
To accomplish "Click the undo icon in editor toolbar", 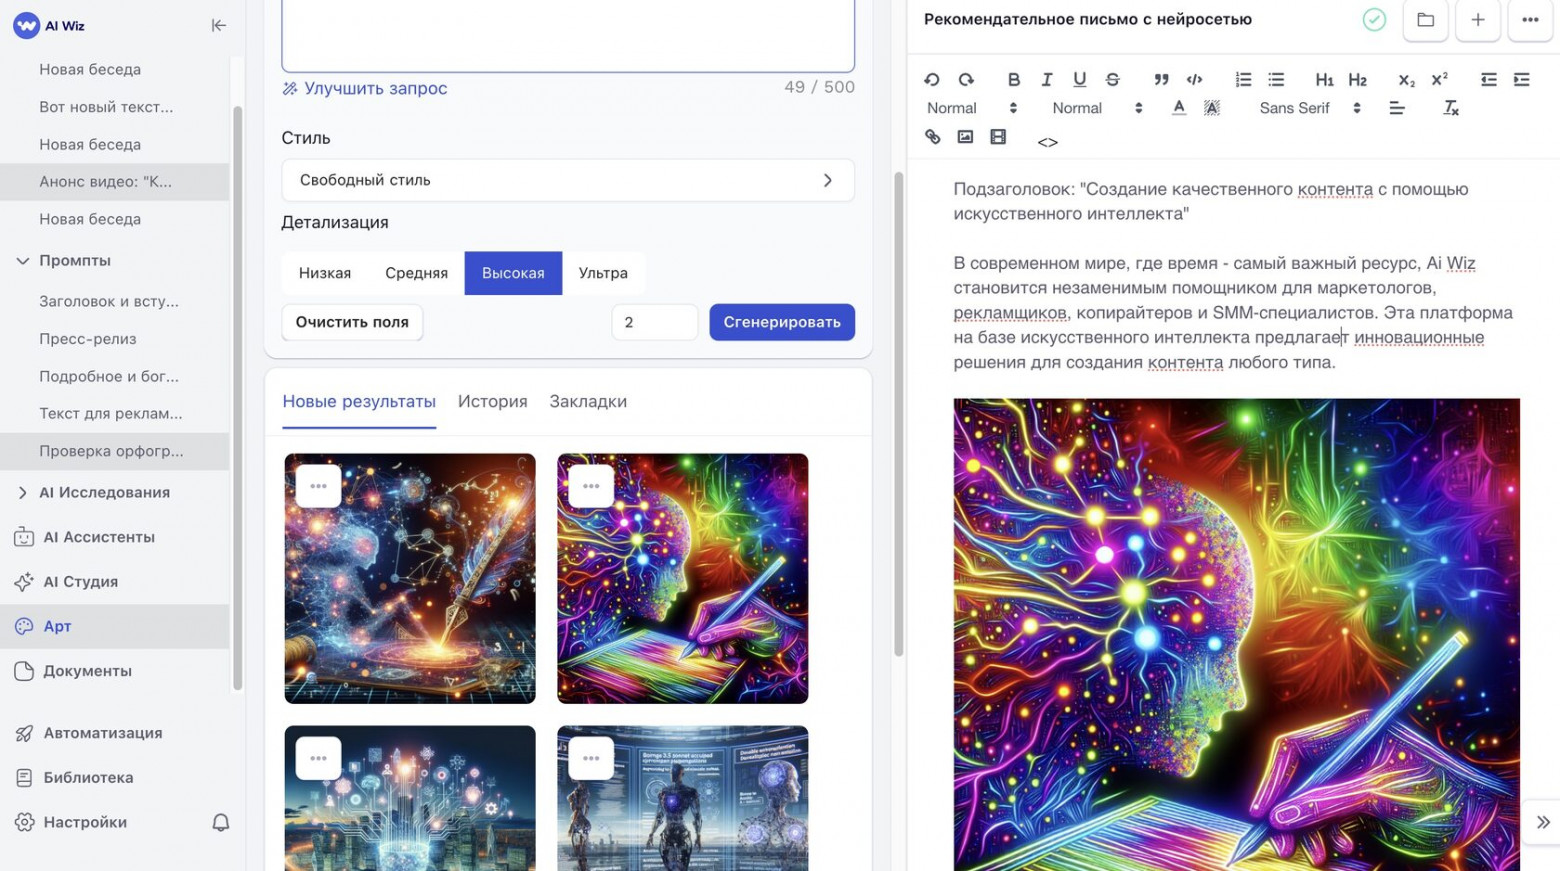I will click(x=932, y=79).
